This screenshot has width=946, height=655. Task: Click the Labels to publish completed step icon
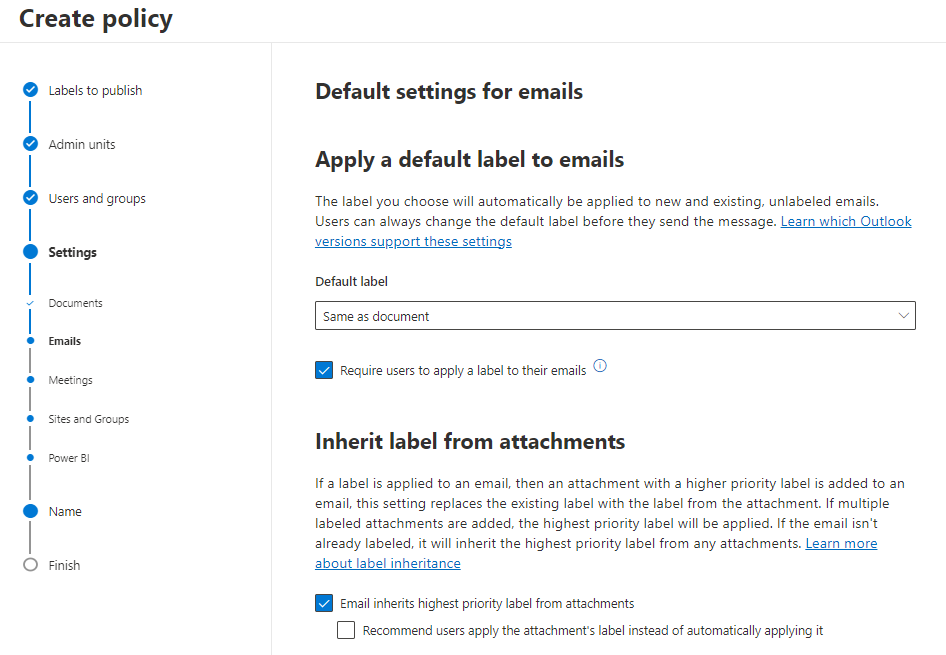(30, 90)
